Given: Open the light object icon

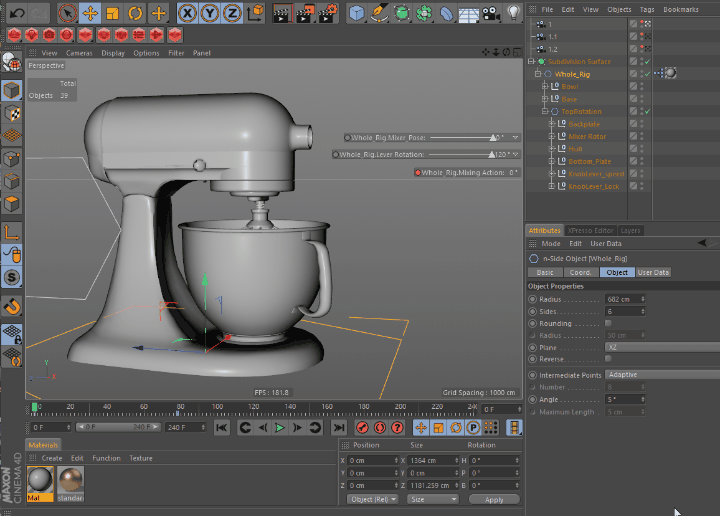Looking at the screenshot, I should [x=514, y=13].
